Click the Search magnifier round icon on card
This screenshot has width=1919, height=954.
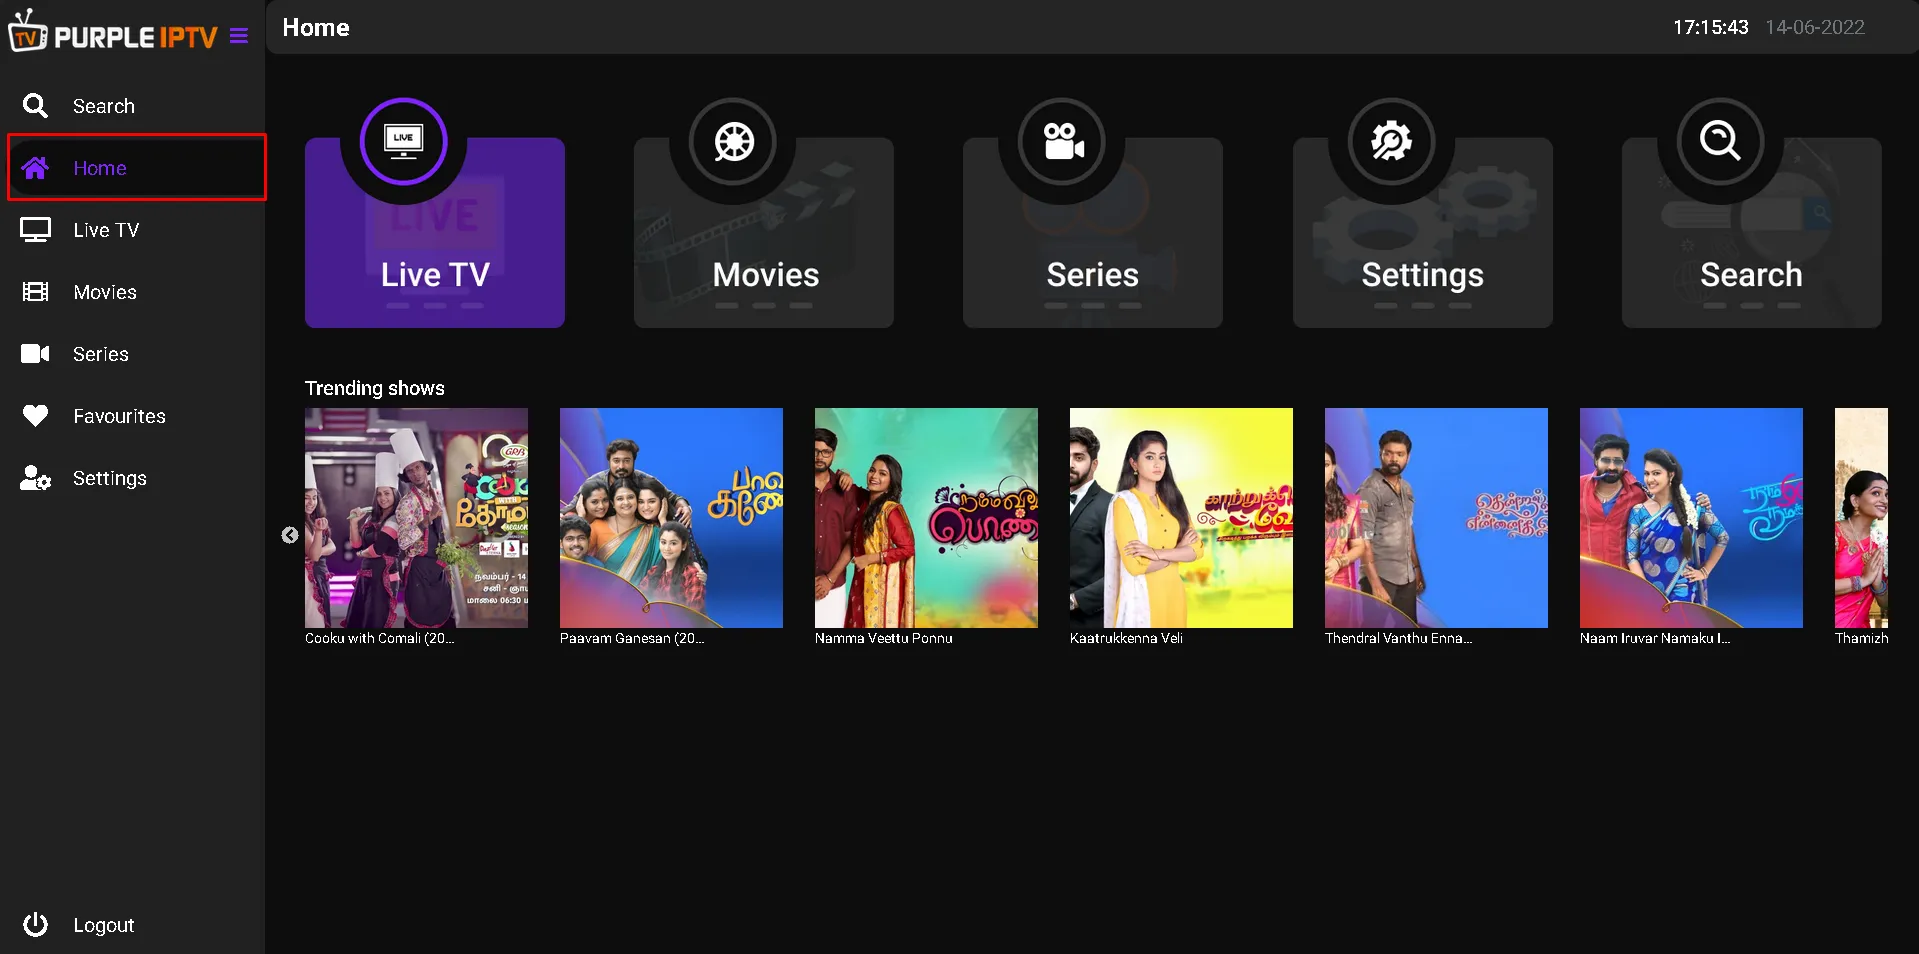(x=1721, y=141)
